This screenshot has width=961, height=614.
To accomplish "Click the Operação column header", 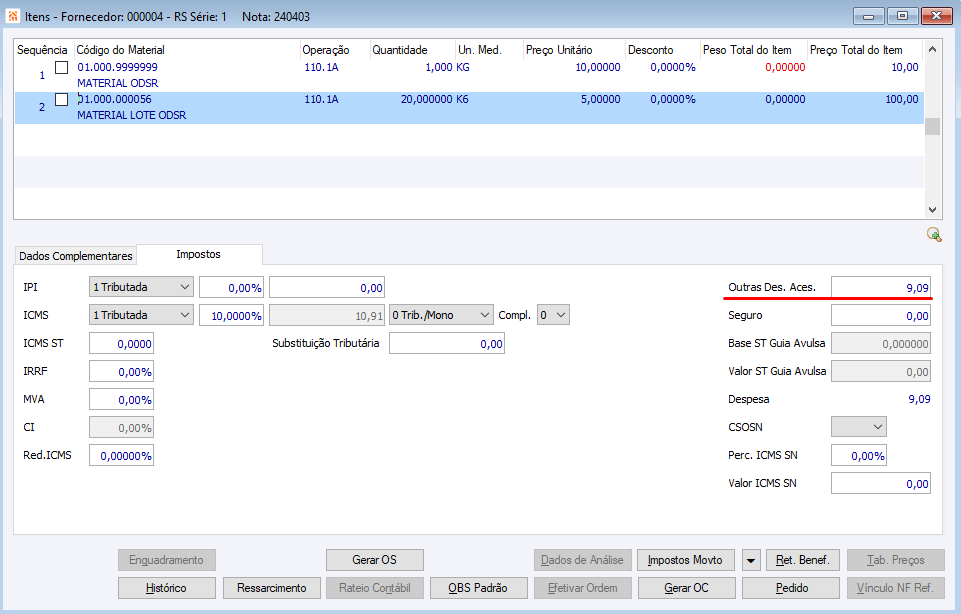I will click(335, 50).
